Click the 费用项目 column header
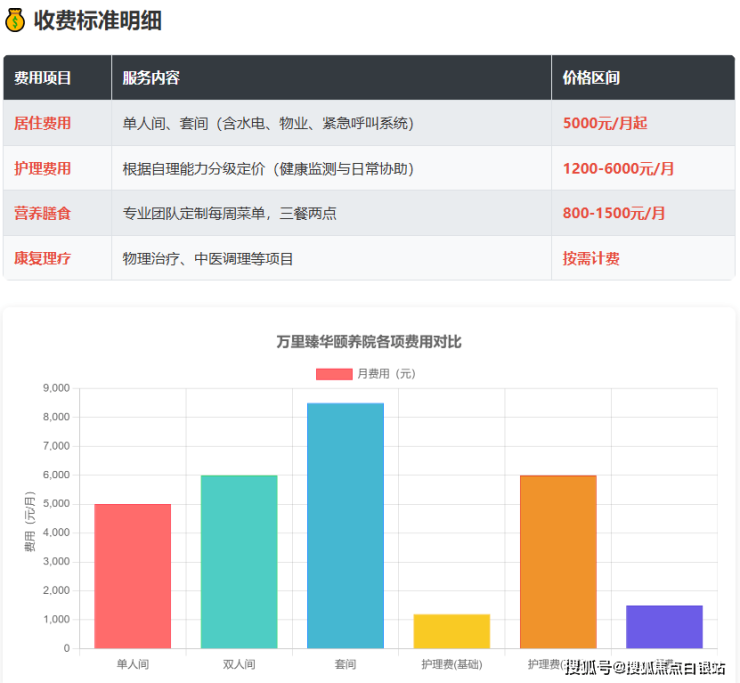740x683 pixels. point(42,78)
